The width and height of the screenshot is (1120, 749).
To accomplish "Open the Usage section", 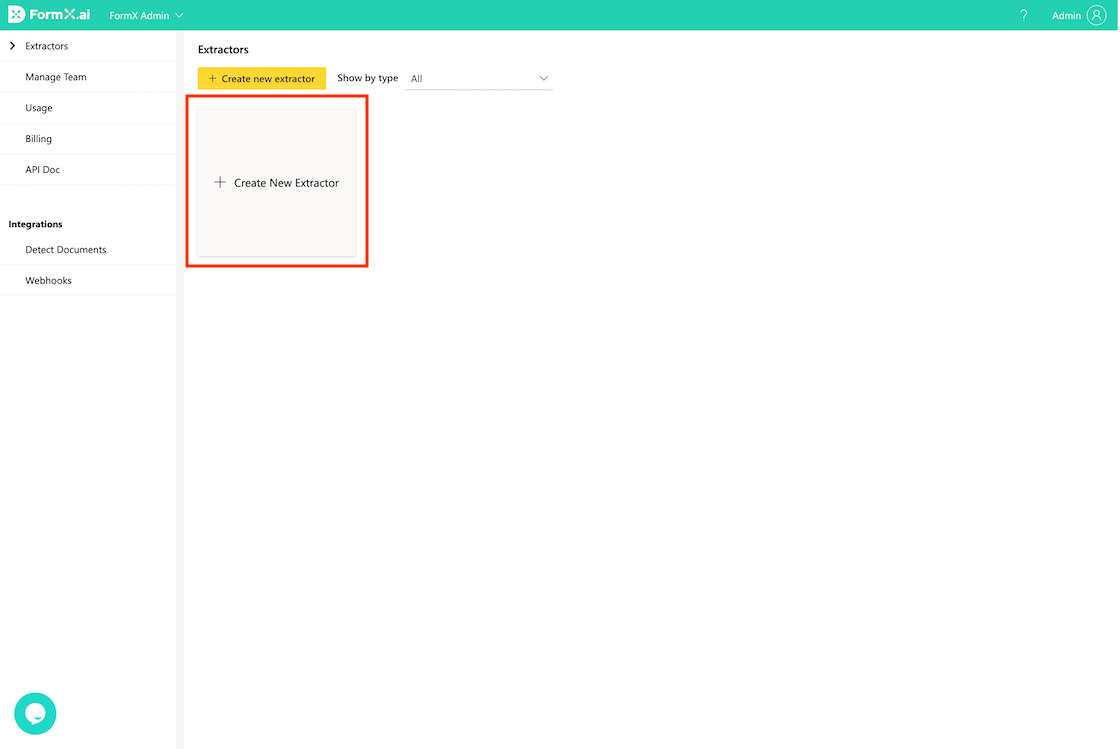I will 39,108.
